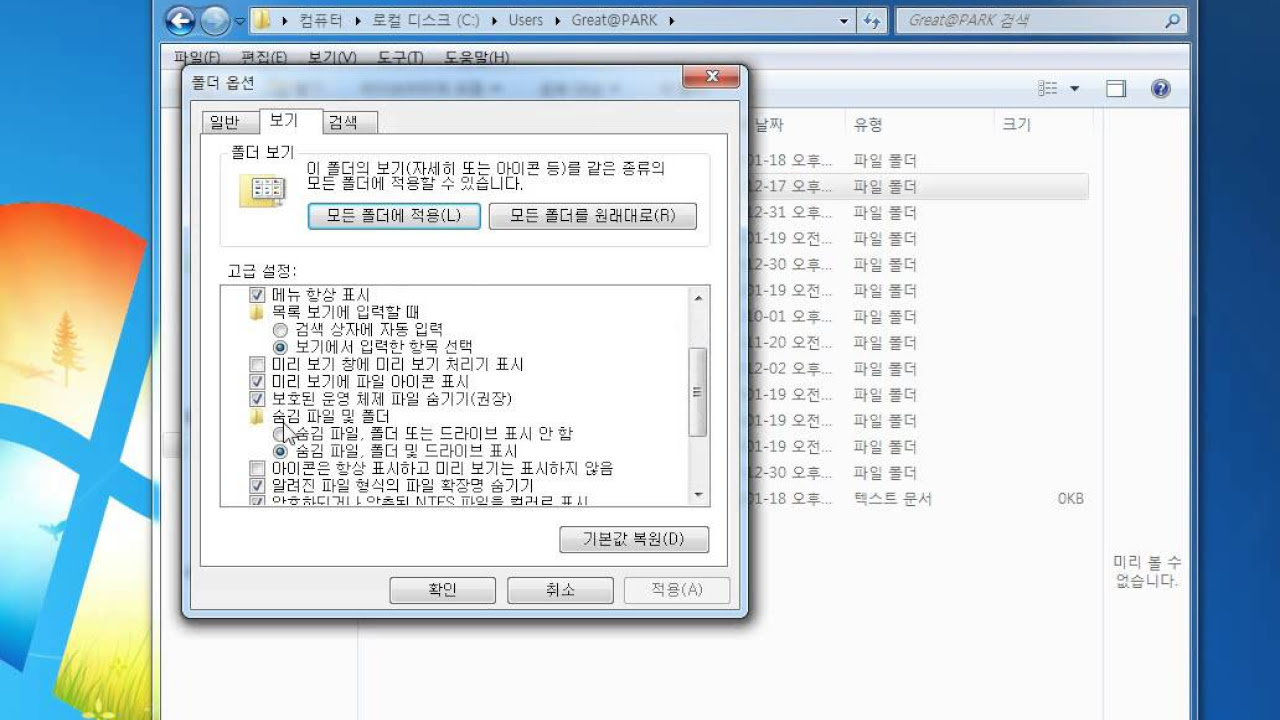Toggle 아이콘은 항상 표시하고 미리 보기는 표시하지 않음

(x=257, y=468)
